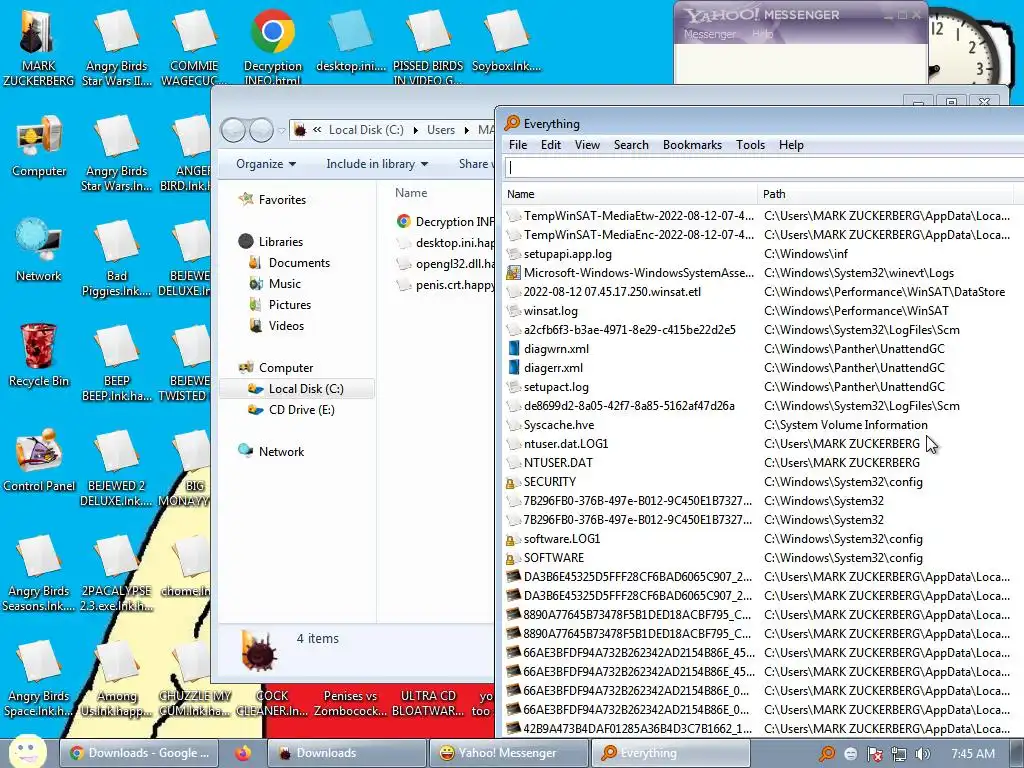Image resolution: width=1024 pixels, height=768 pixels.
Task: Open Yahoo Messenger's Messenger menu
Action: (709, 34)
